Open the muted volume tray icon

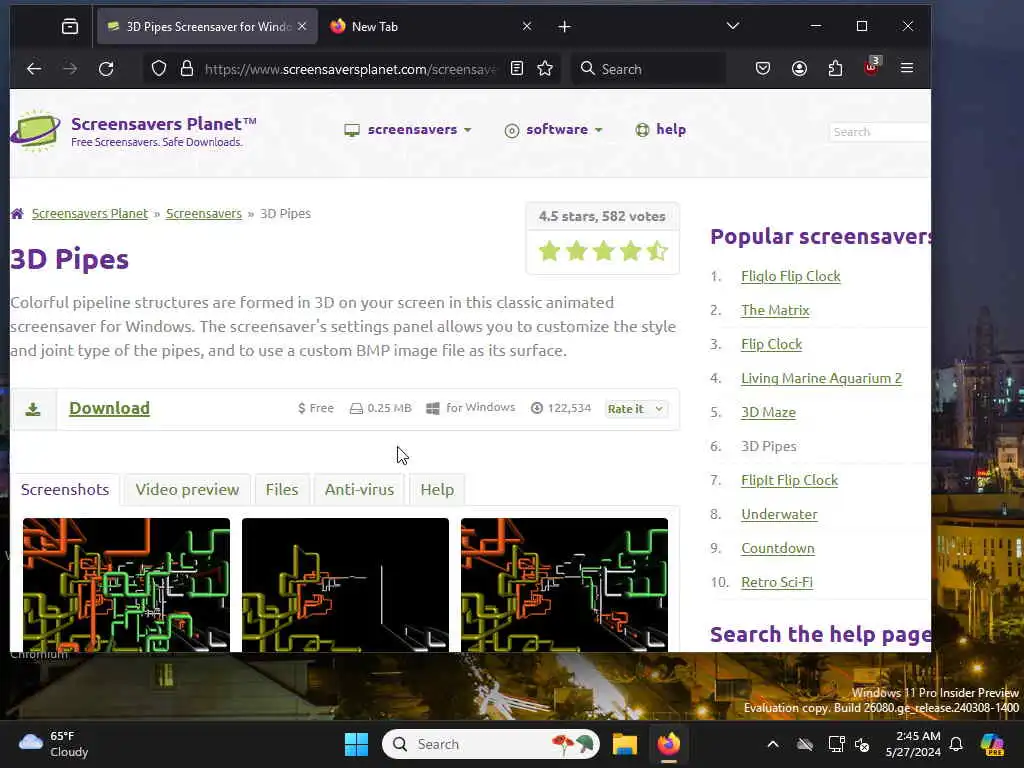click(863, 744)
